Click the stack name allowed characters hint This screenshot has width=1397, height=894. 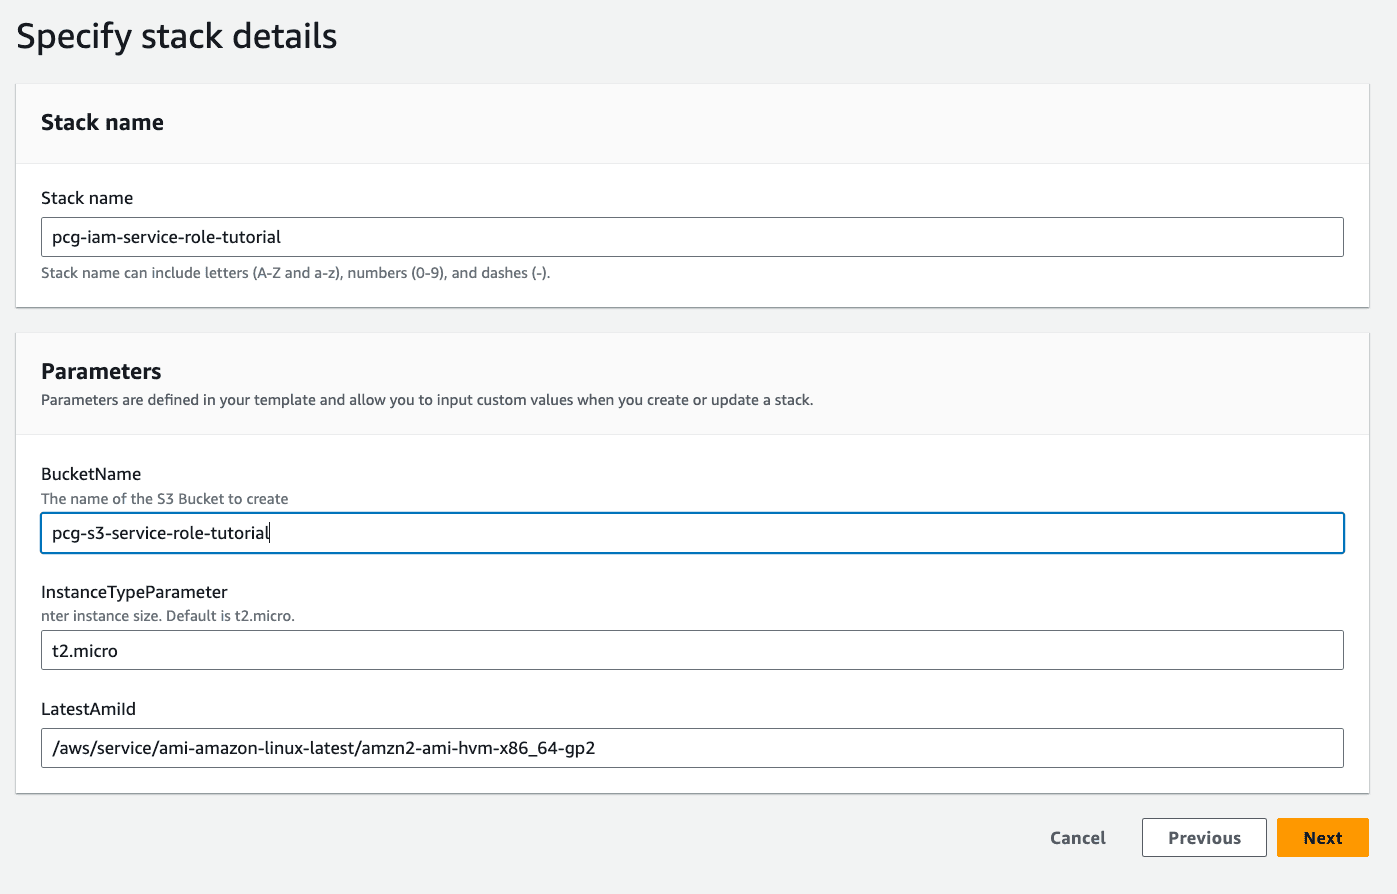[295, 273]
